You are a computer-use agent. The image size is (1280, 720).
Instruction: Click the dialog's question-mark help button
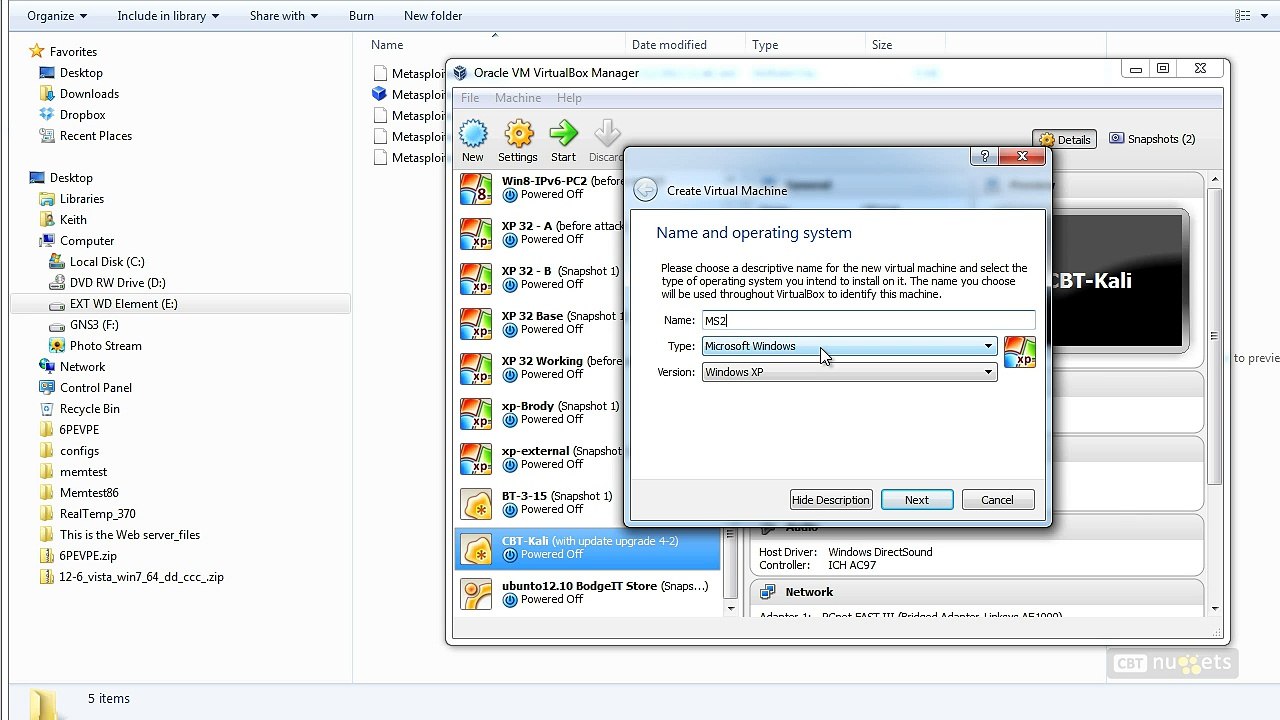(x=984, y=156)
